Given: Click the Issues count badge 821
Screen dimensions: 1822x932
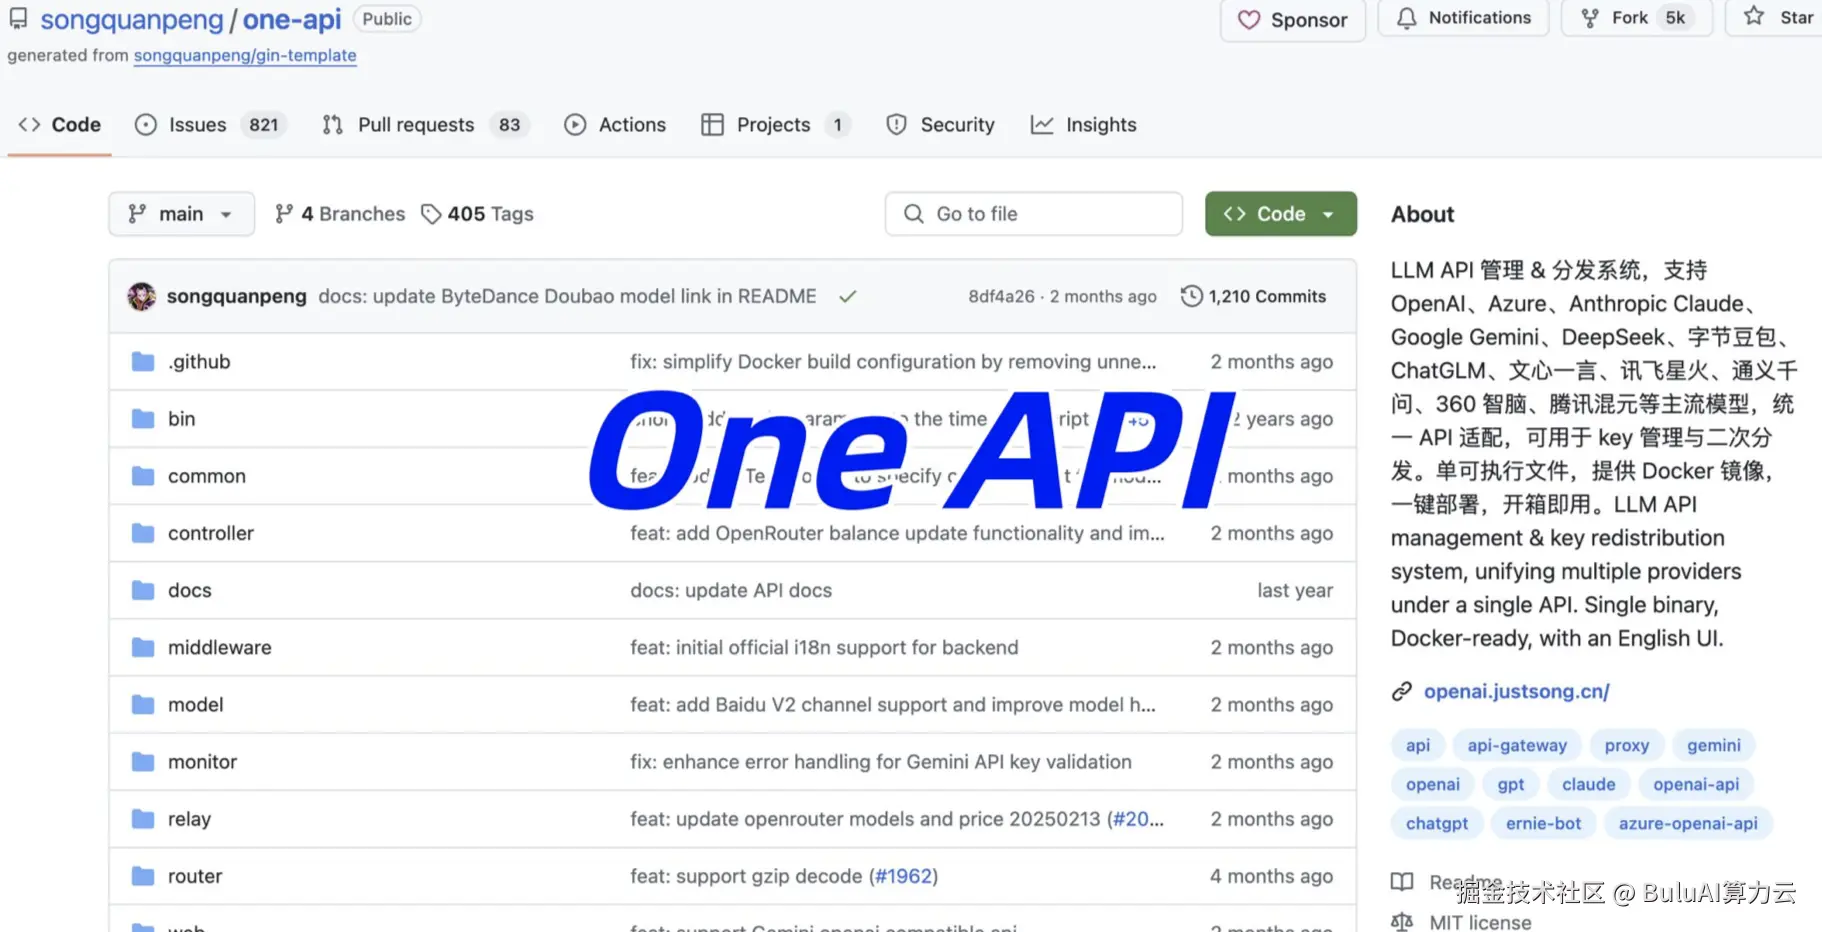Looking at the screenshot, I should [x=264, y=125].
